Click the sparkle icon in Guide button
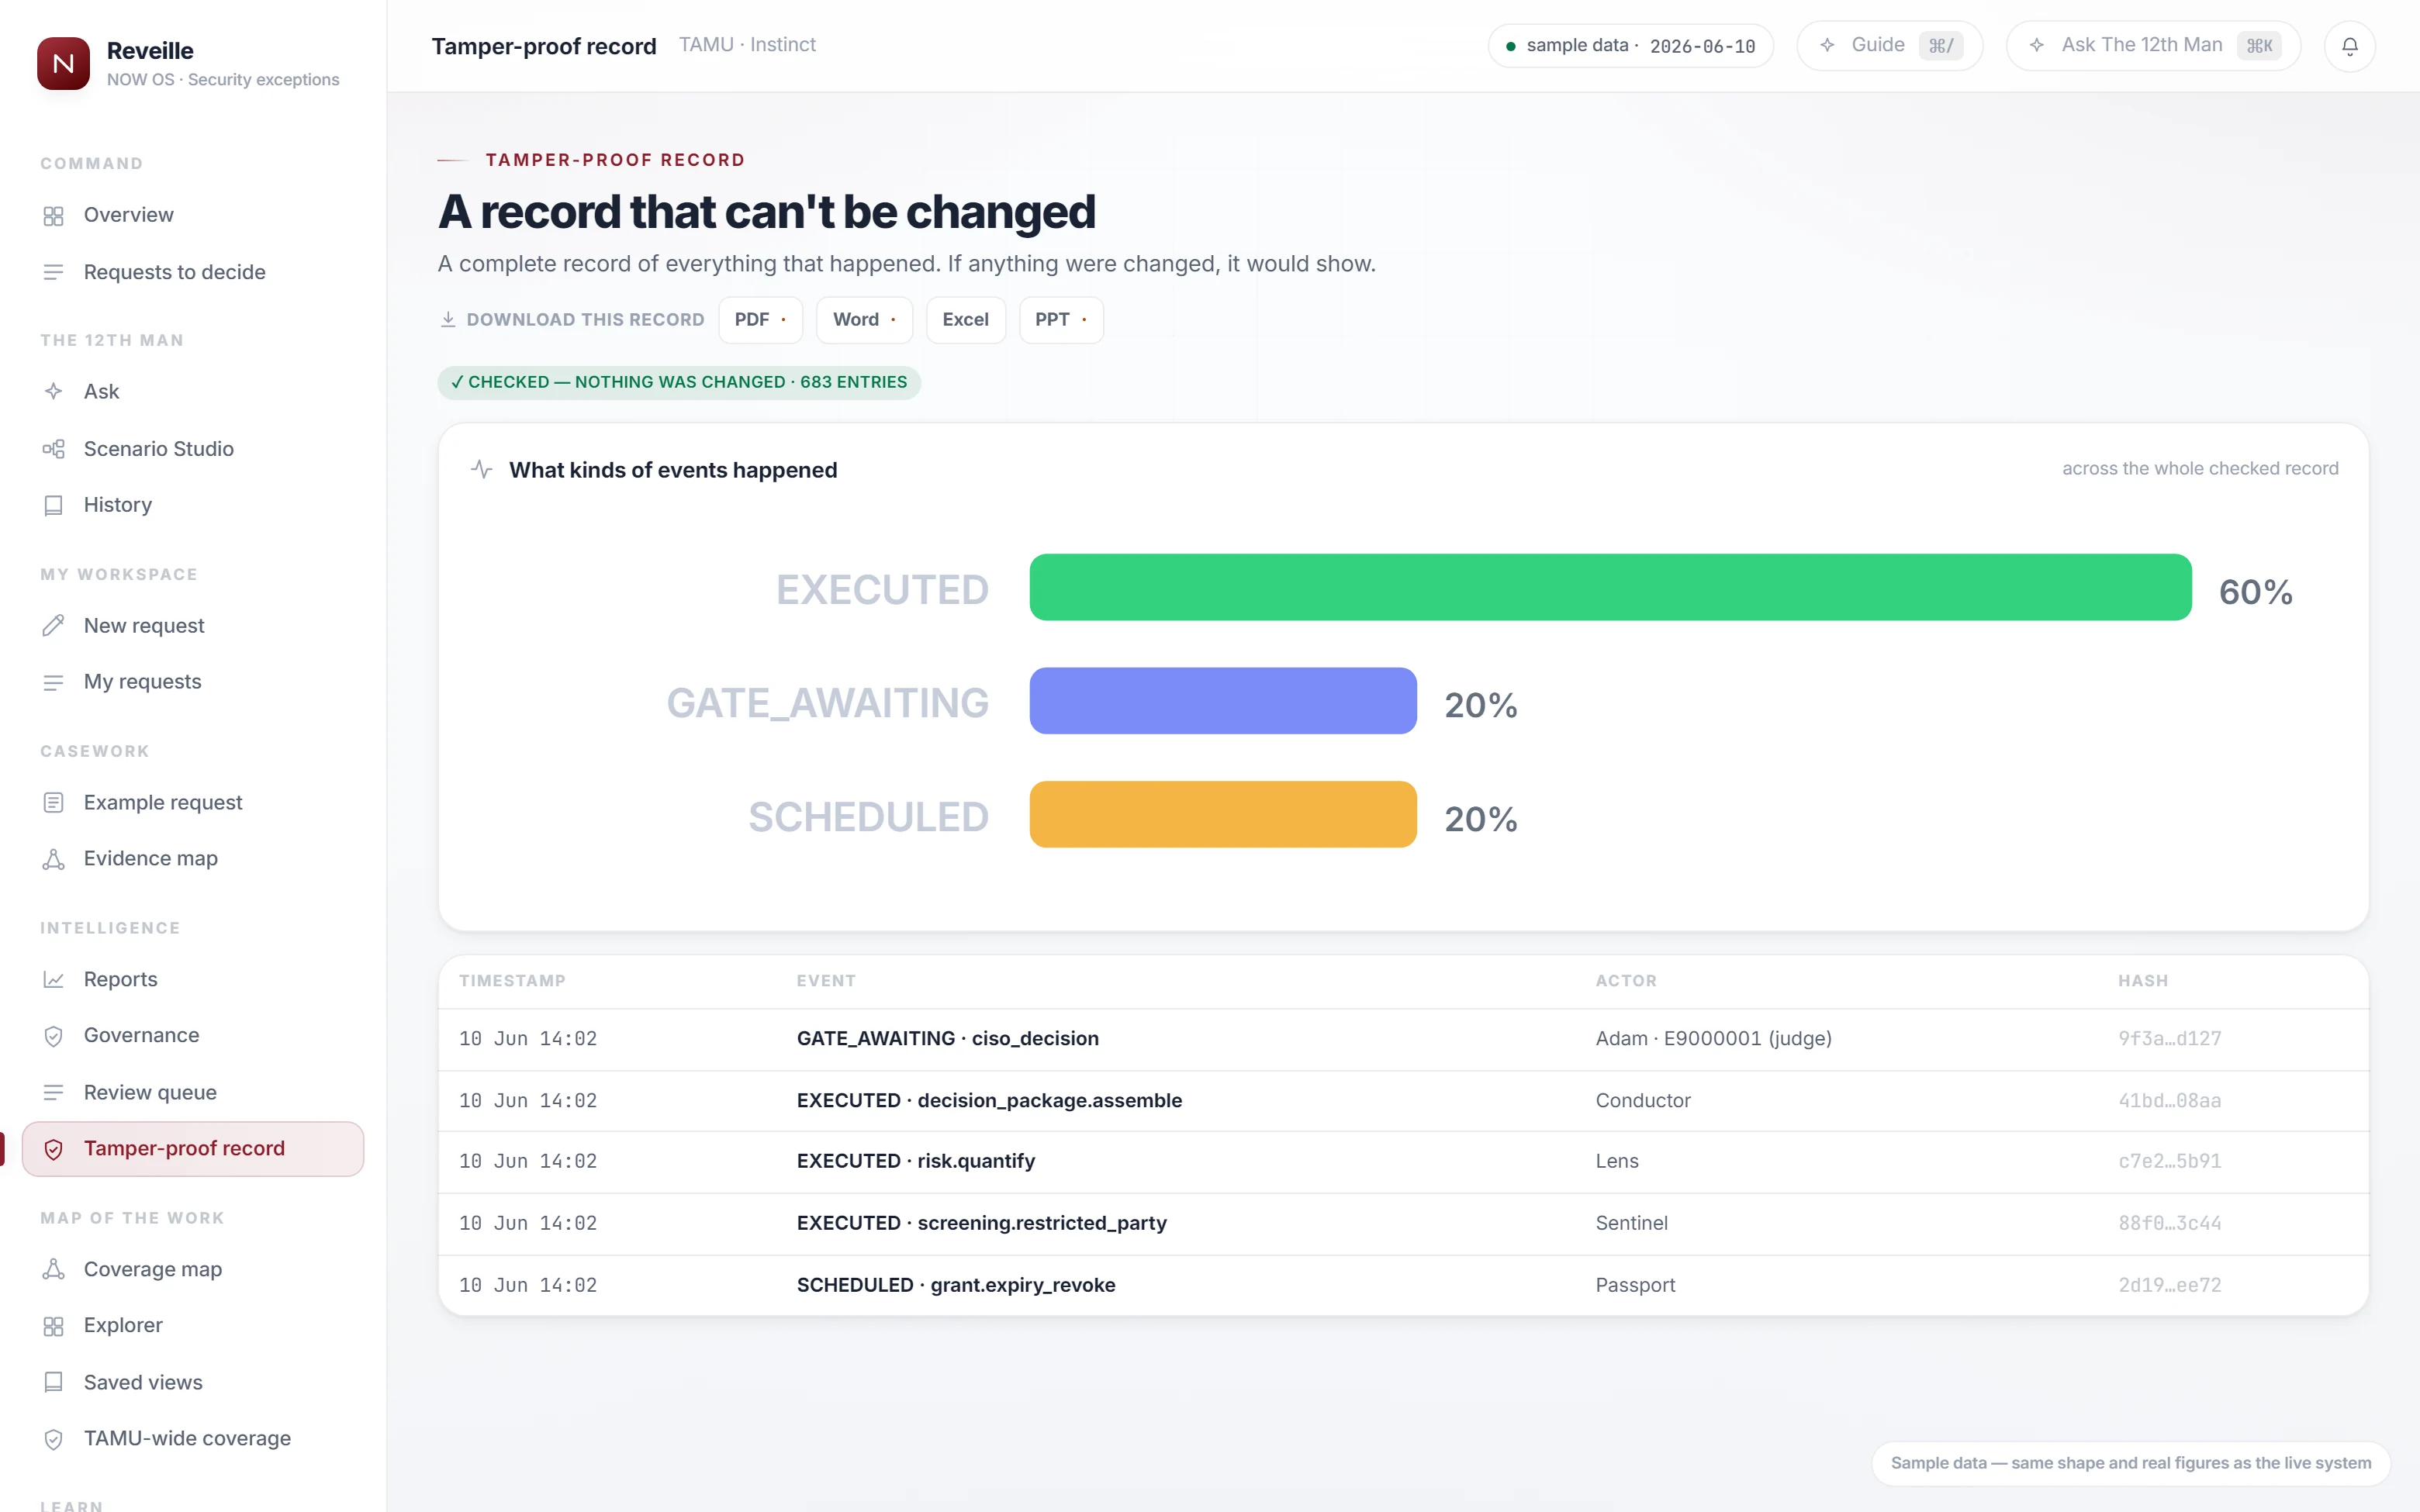 [1827, 45]
